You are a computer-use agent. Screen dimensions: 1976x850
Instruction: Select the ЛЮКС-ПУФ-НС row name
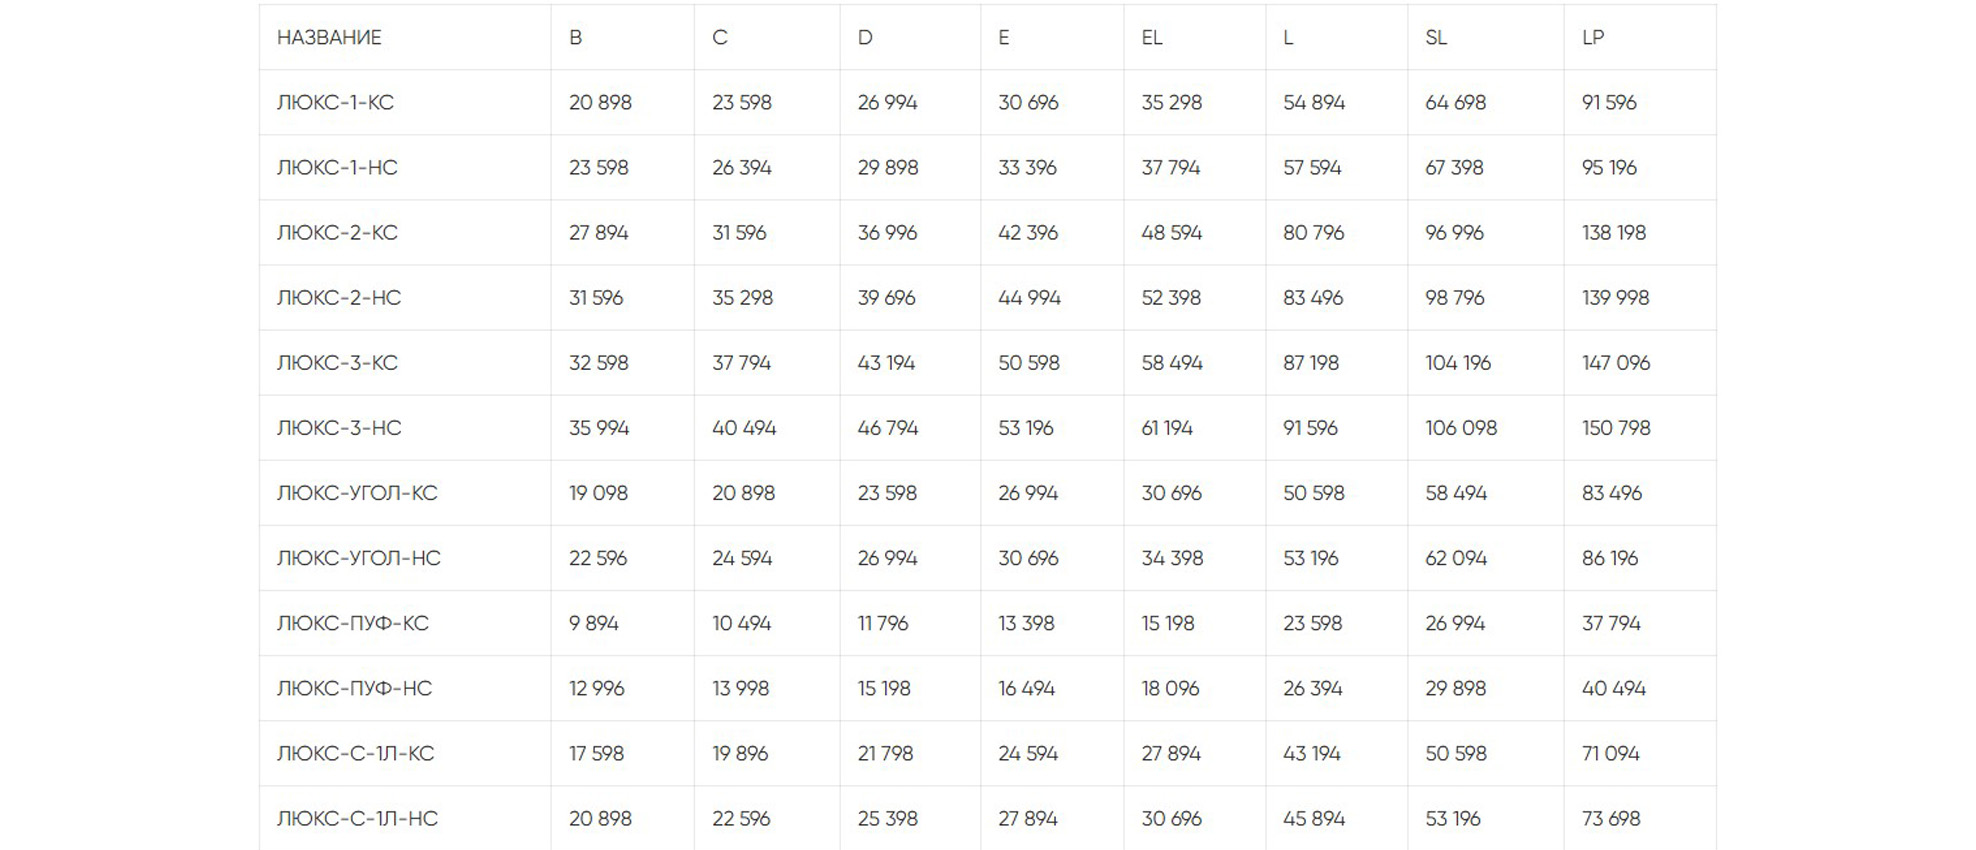tap(354, 688)
